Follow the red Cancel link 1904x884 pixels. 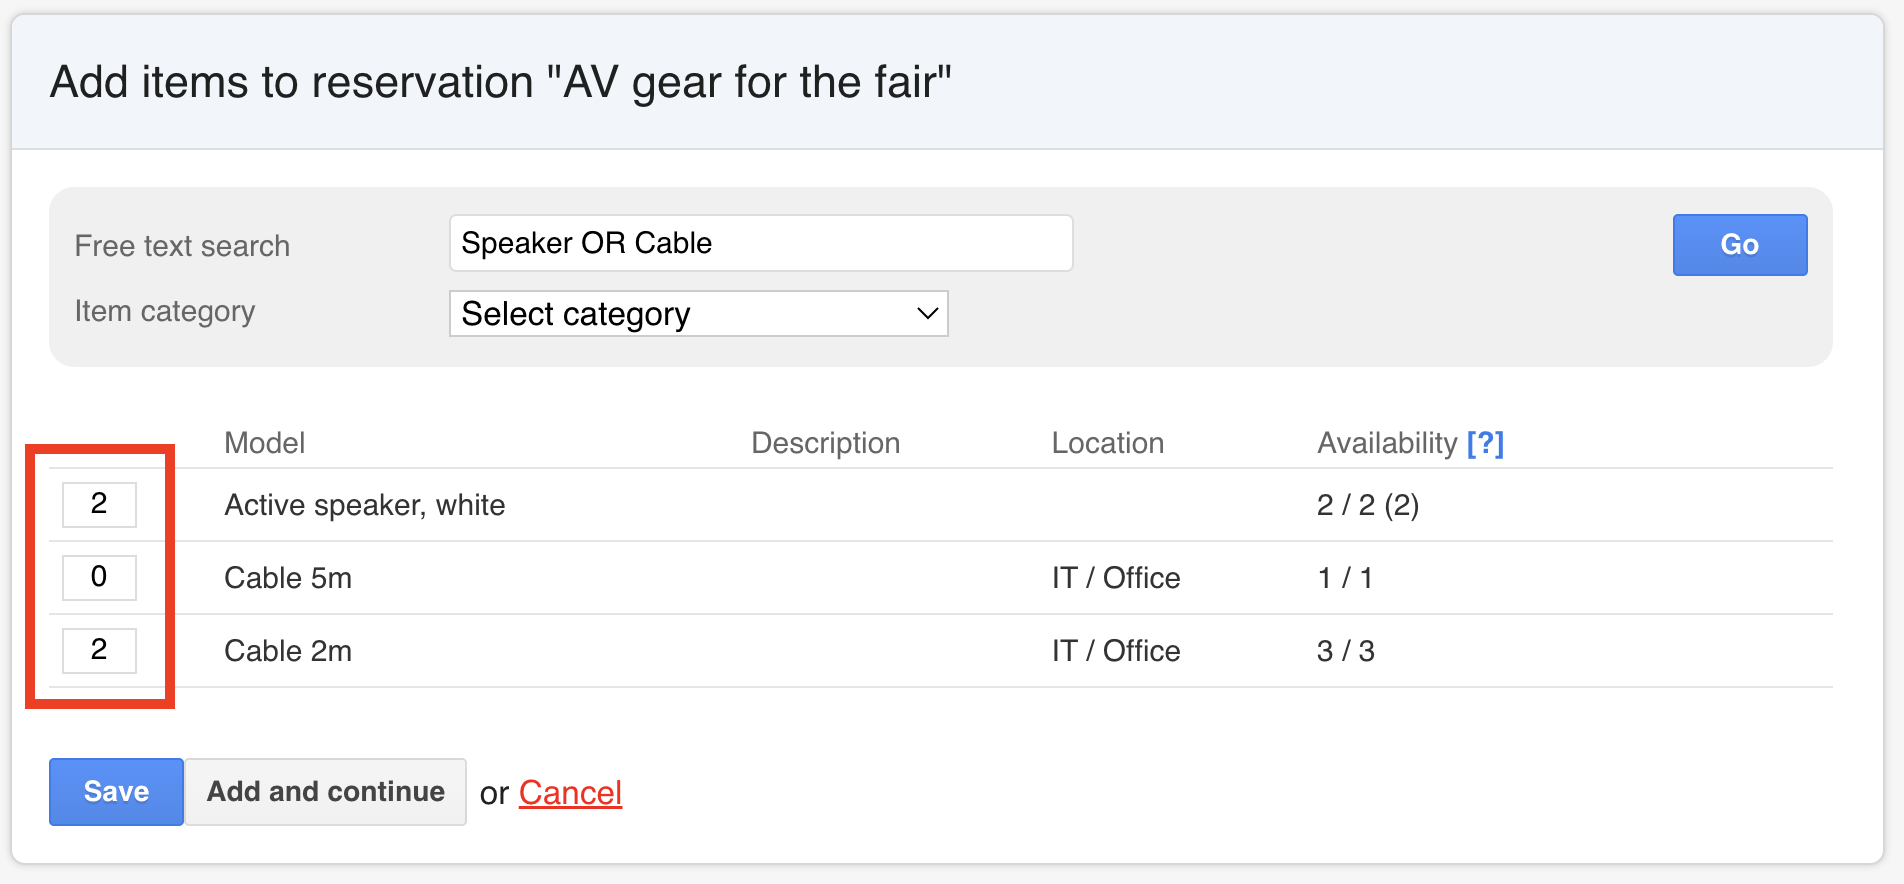click(x=570, y=793)
